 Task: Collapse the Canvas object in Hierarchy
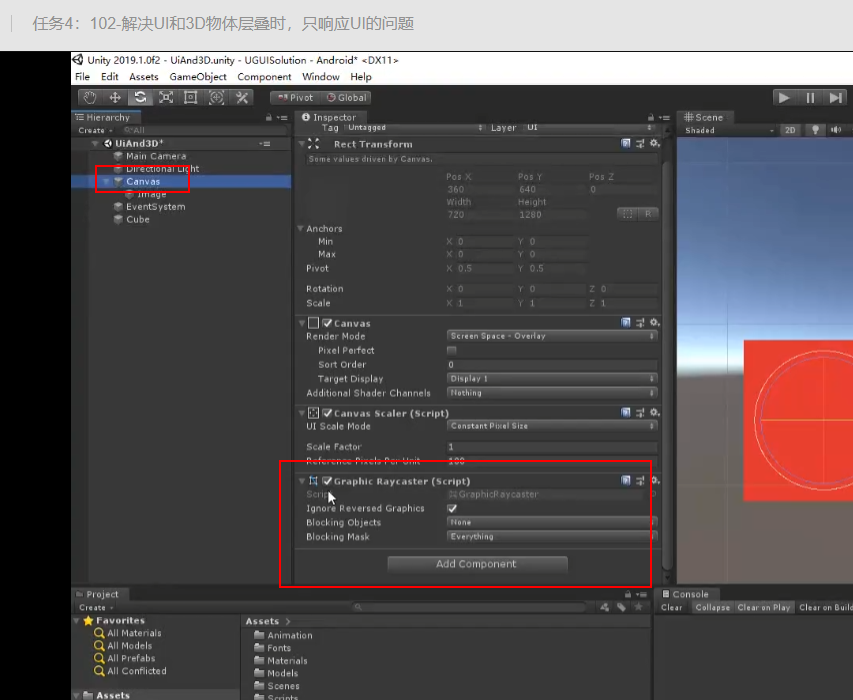tap(106, 182)
